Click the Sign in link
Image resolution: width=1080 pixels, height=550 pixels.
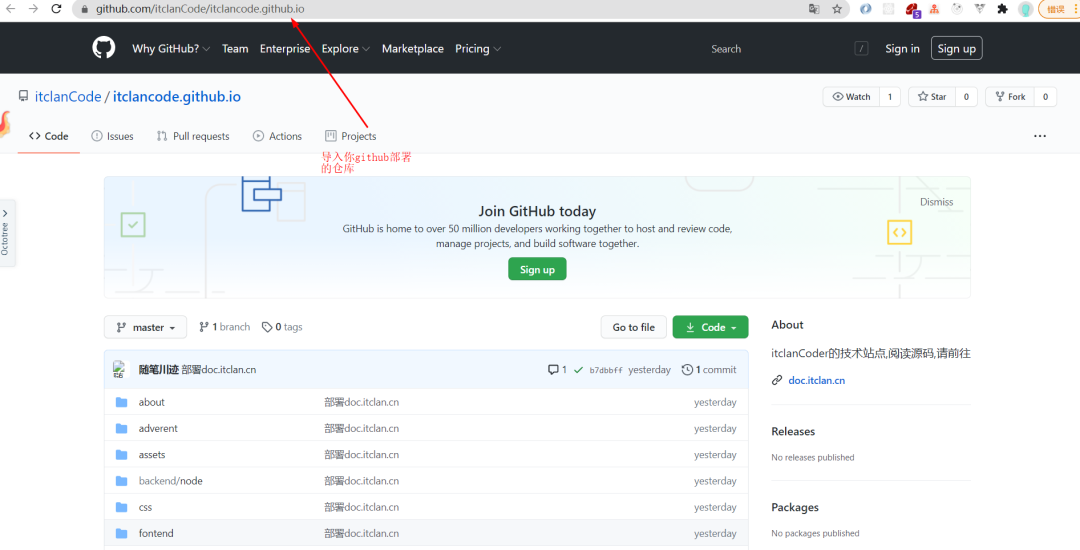pos(902,48)
